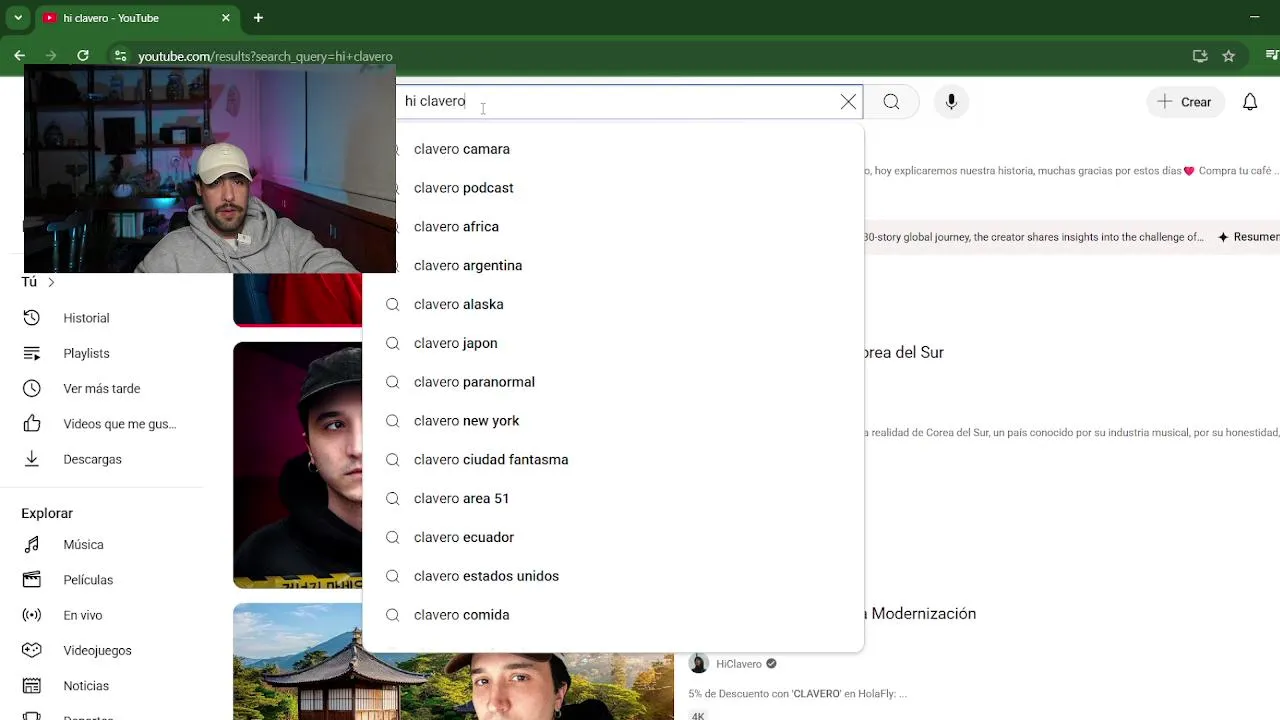The width and height of the screenshot is (1280, 720).
Task: Start voice search with microphone icon
Action: (x=951, y=102)
